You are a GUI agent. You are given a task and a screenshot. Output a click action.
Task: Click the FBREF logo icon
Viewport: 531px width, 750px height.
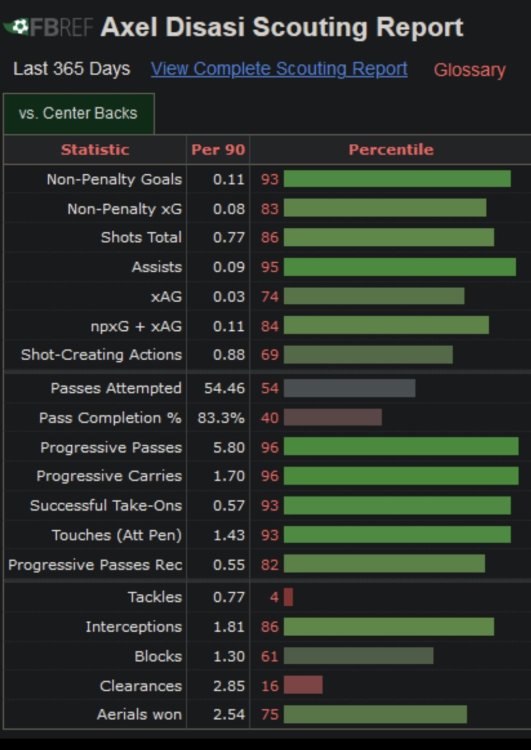coord(47,27)
